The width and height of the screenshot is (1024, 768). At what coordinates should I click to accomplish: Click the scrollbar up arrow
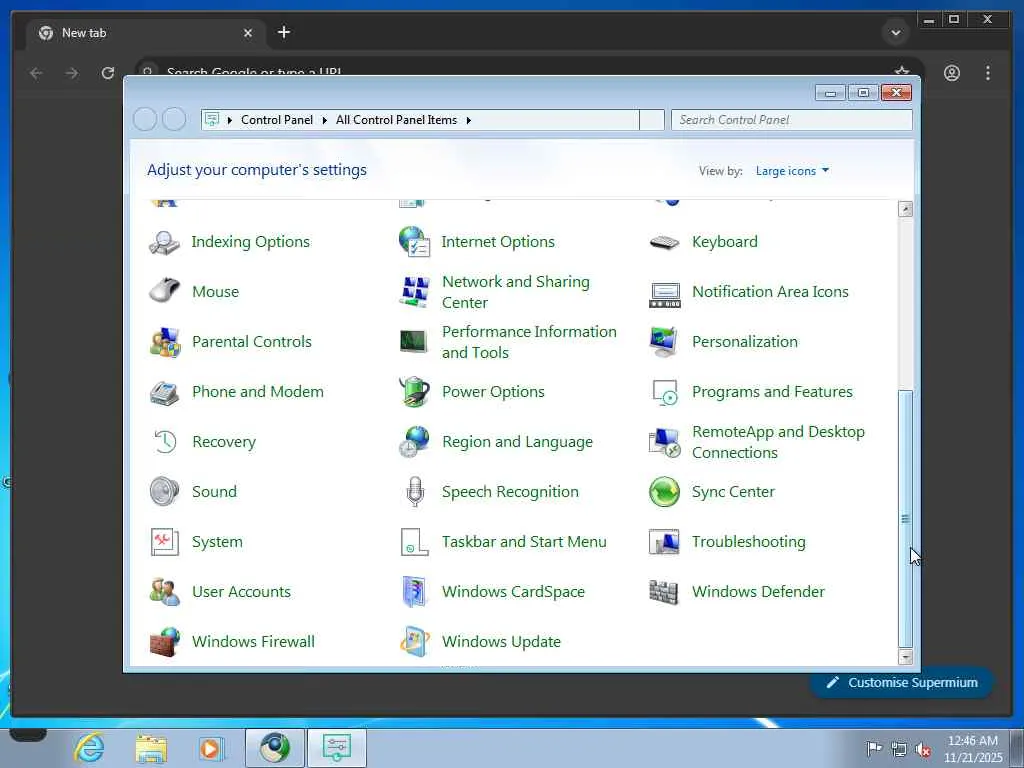point(905,209)
